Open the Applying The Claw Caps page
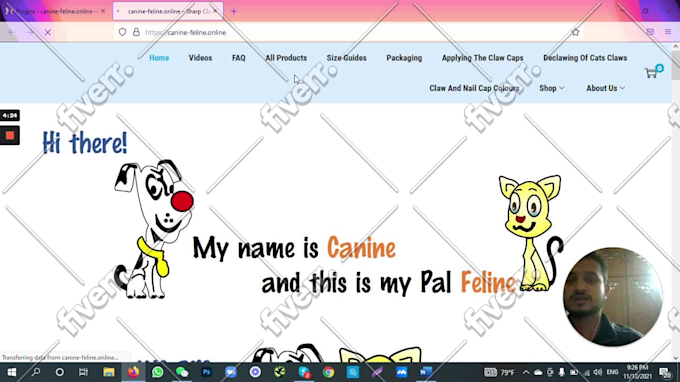 coord(483,58)
